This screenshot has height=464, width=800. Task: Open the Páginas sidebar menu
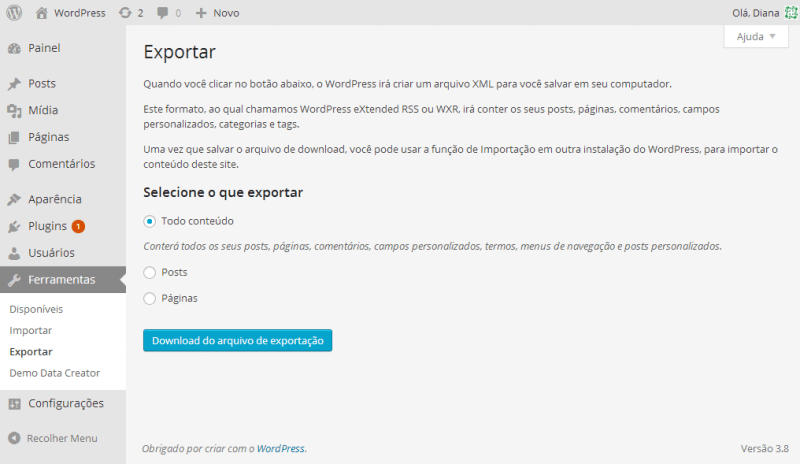click(48, 137)
